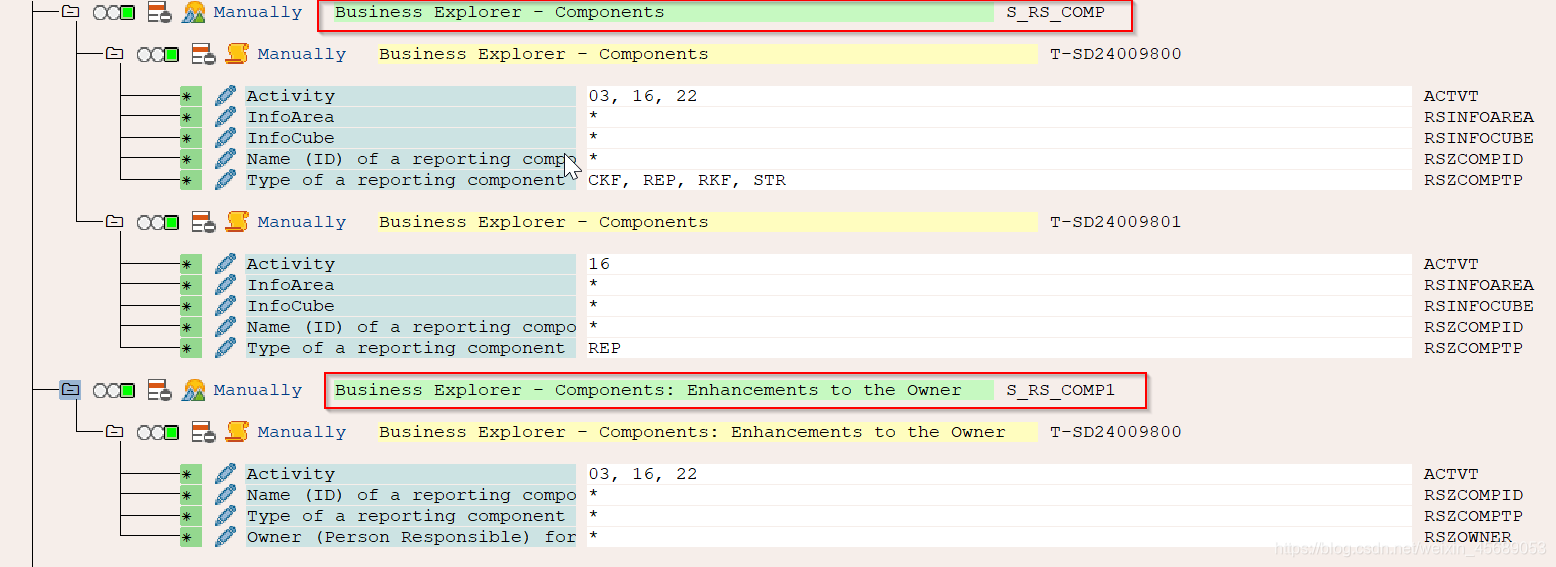Click Manually status icon on S_RS_COMP1 row
The image size is (1556, 567).
194,390
